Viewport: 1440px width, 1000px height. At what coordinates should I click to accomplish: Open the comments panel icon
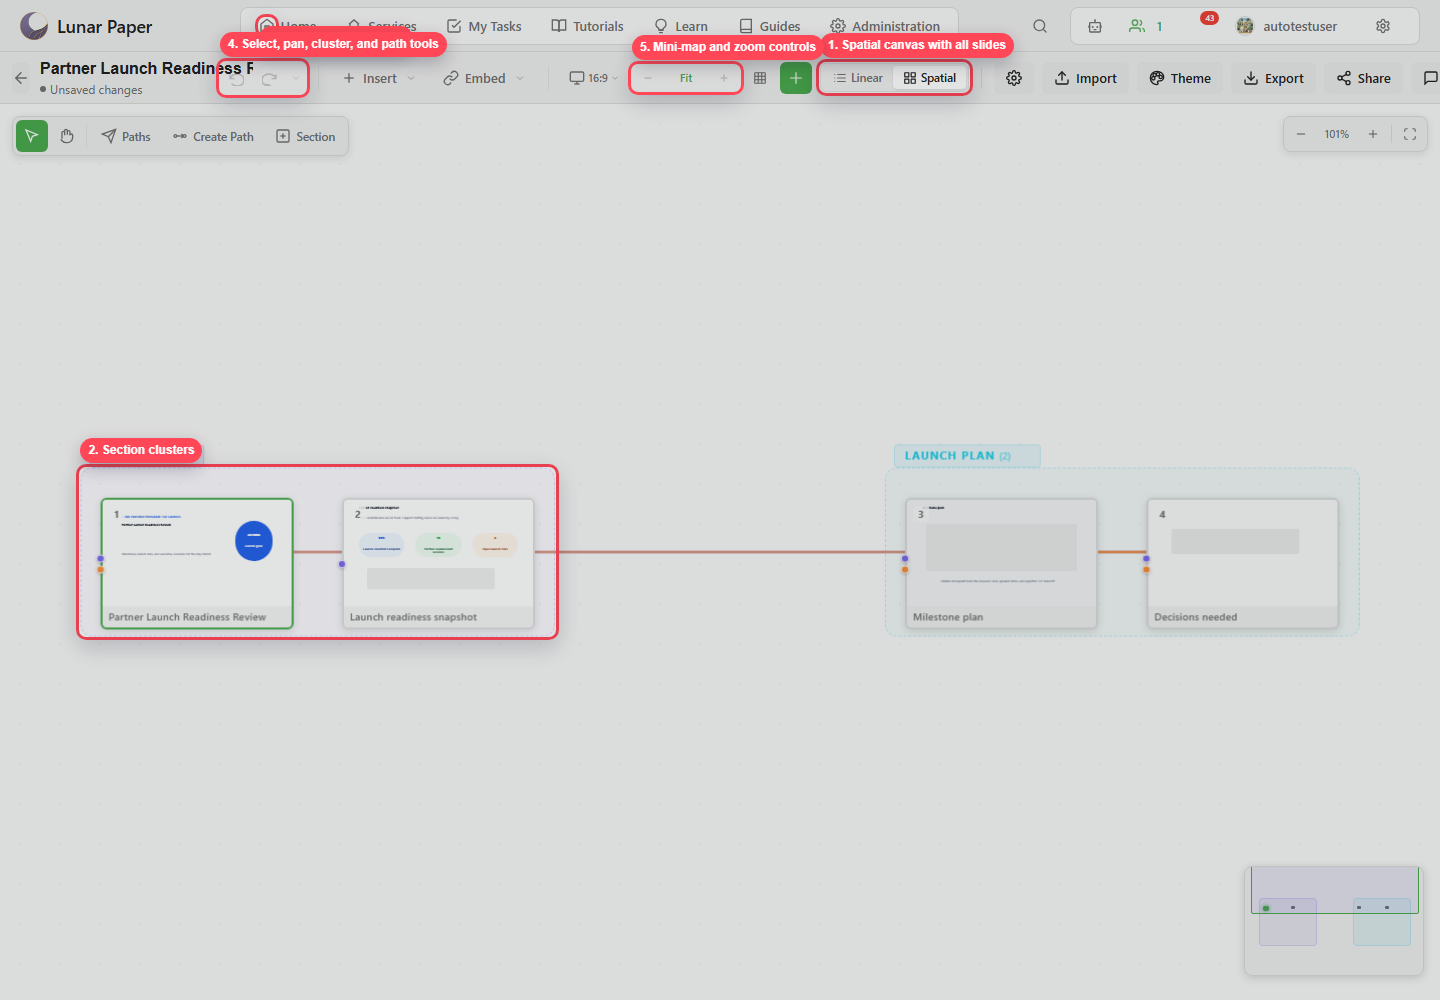pos(1430,78)
